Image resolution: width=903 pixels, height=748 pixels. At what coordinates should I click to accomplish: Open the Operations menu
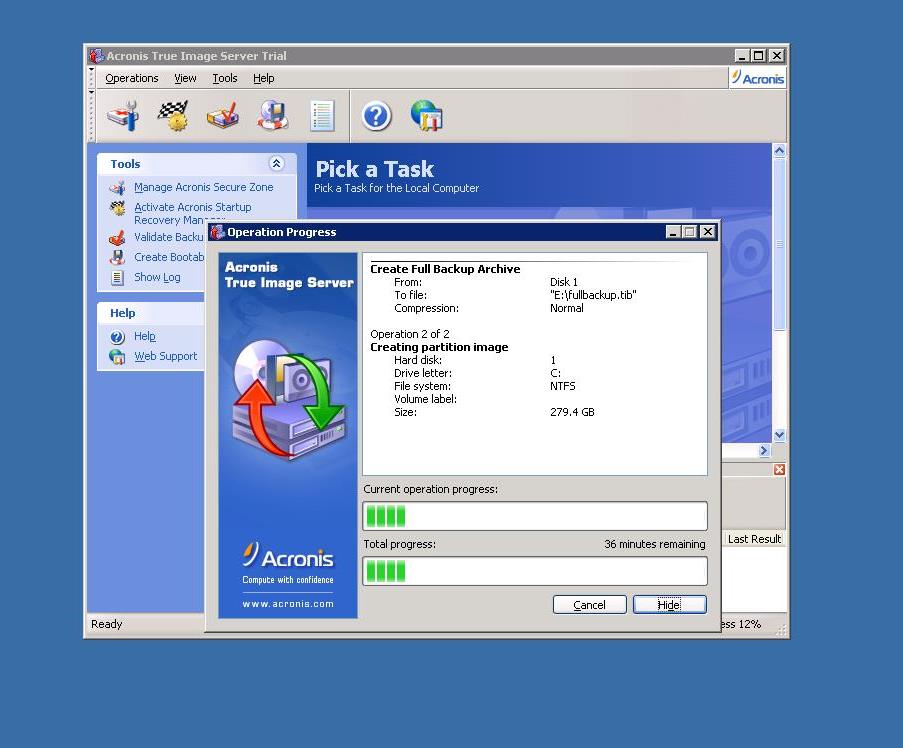coord(131,78)
